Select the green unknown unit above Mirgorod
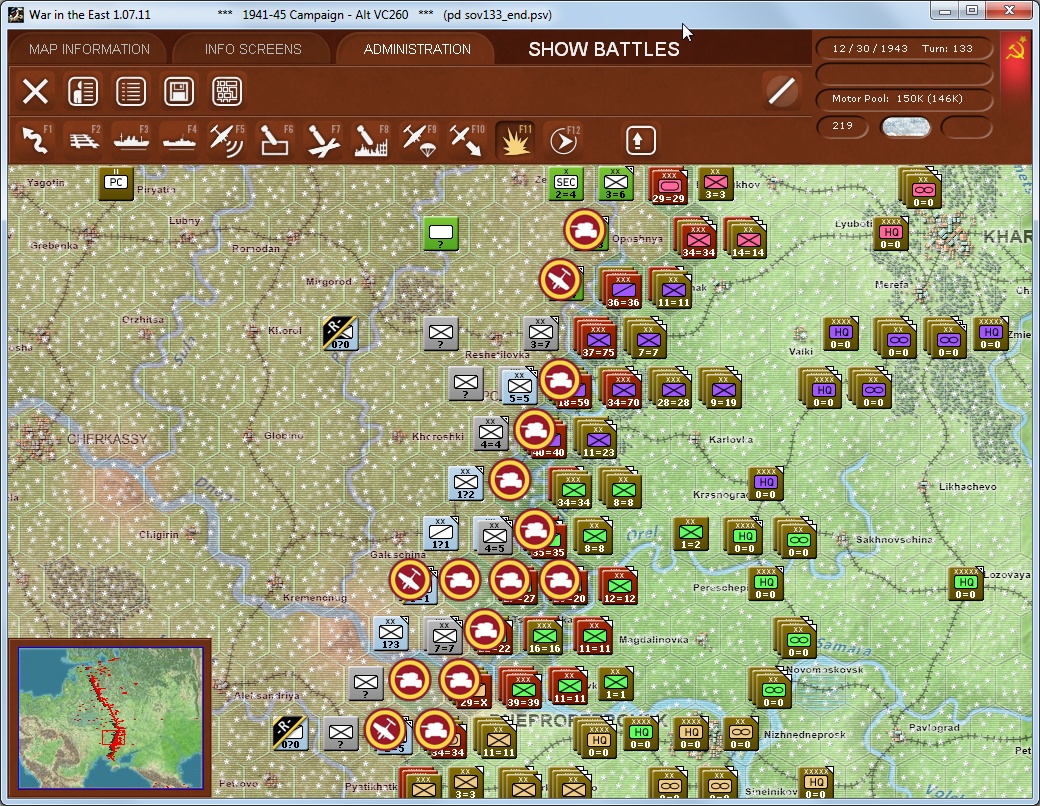This screenshot has height=806, width=1040. point(441,234)
